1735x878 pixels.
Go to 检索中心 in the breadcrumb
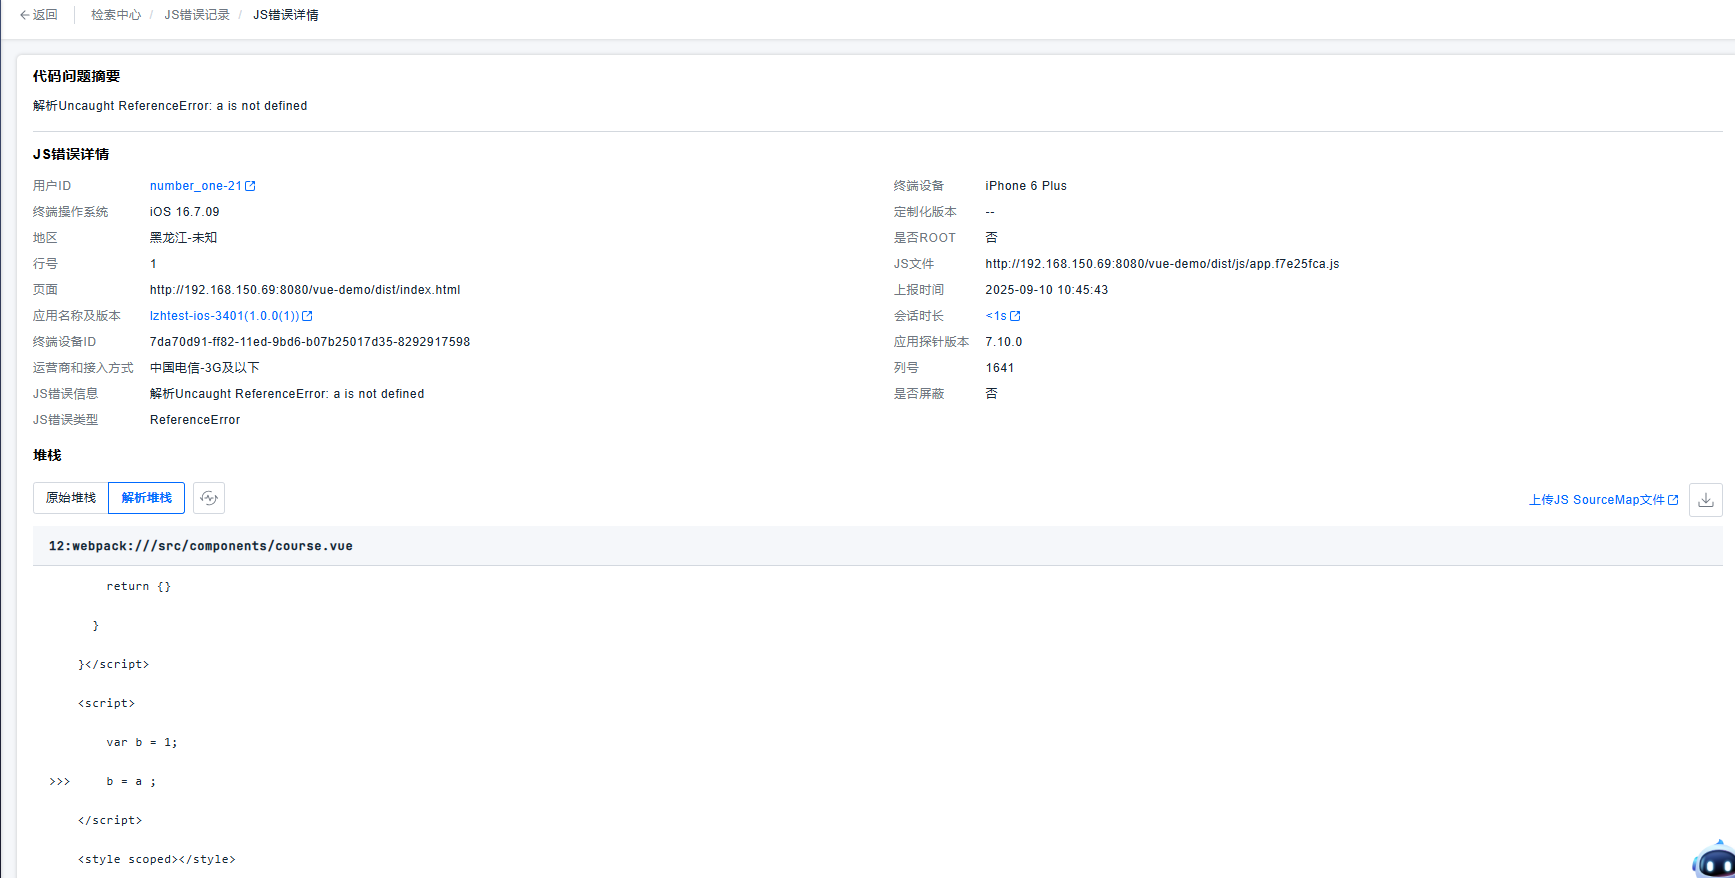(x=116, y=15)
